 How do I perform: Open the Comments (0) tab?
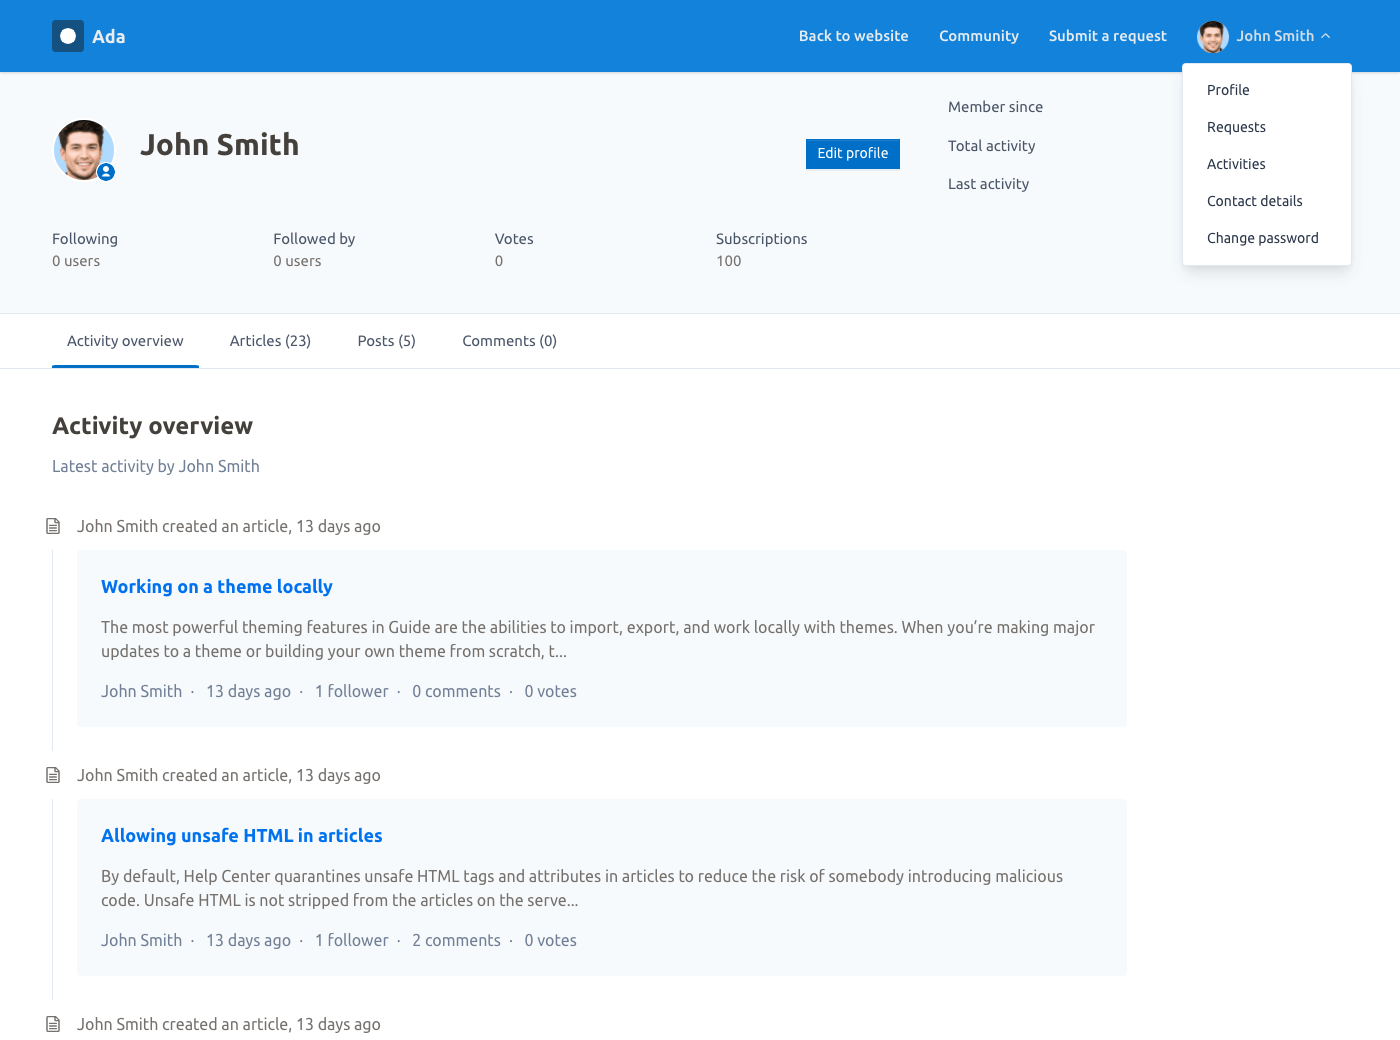[x=509, y=341]
